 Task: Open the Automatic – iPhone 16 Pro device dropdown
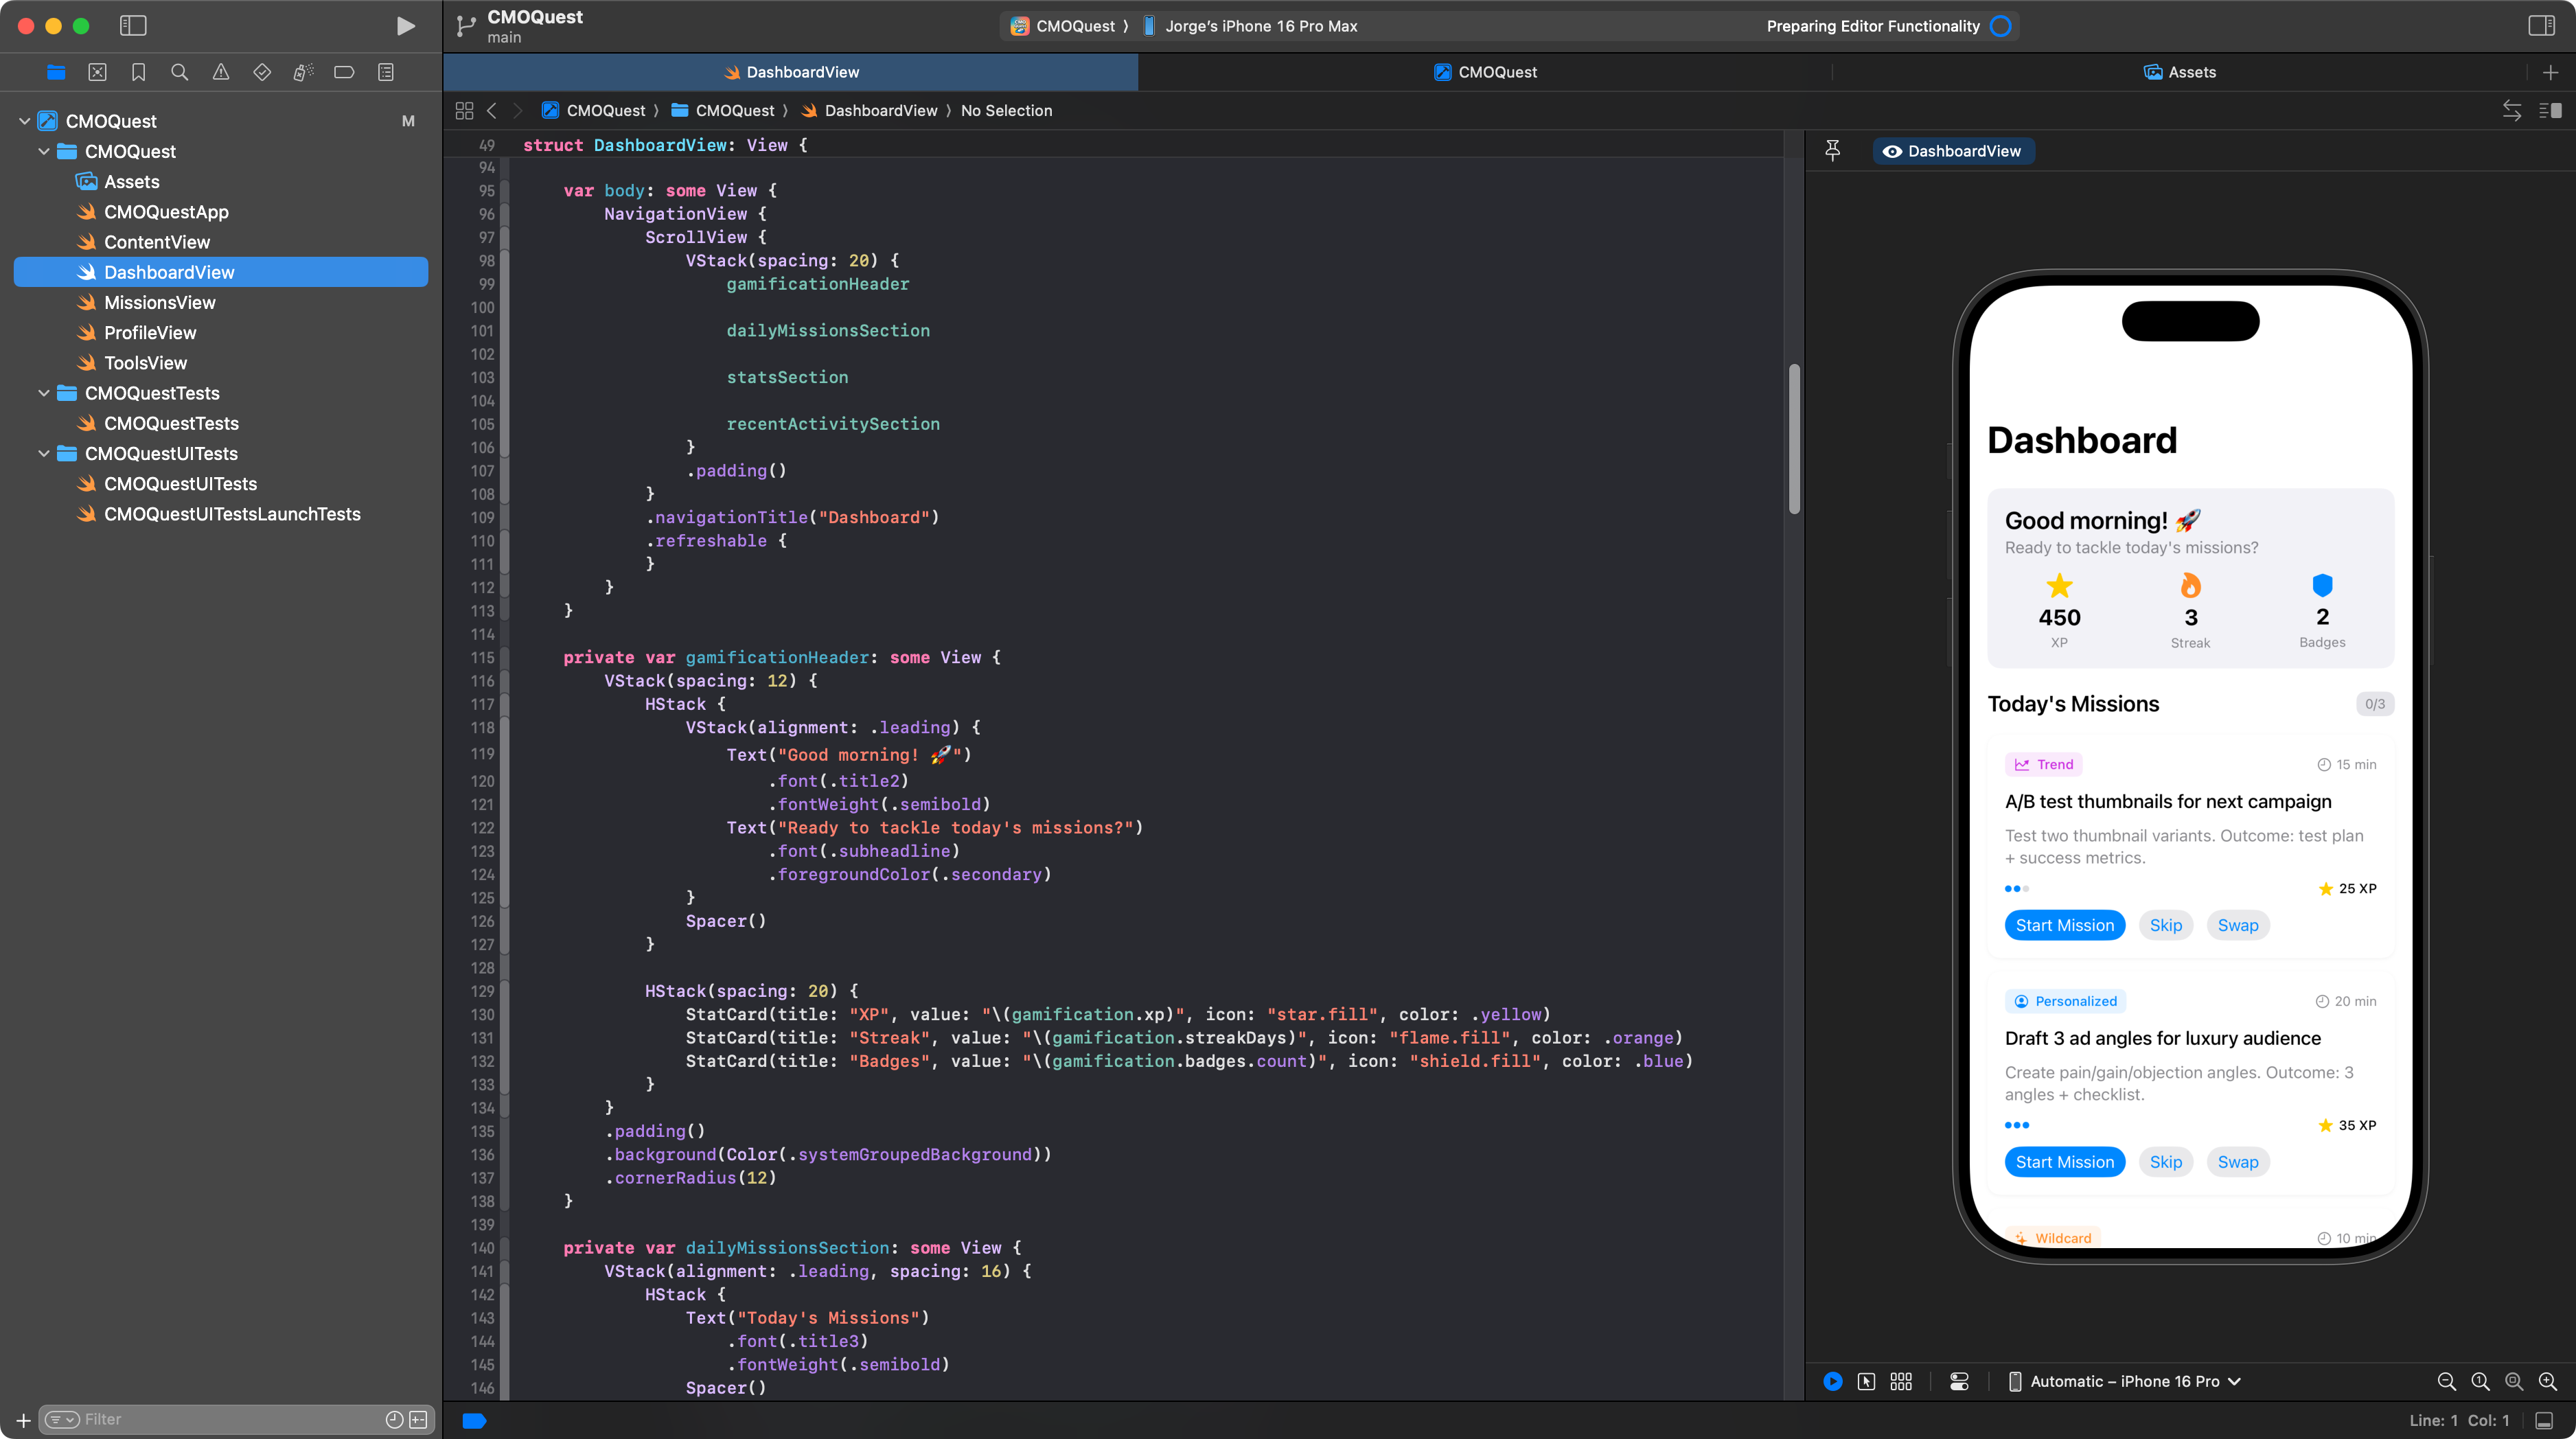[2124, 1381]
